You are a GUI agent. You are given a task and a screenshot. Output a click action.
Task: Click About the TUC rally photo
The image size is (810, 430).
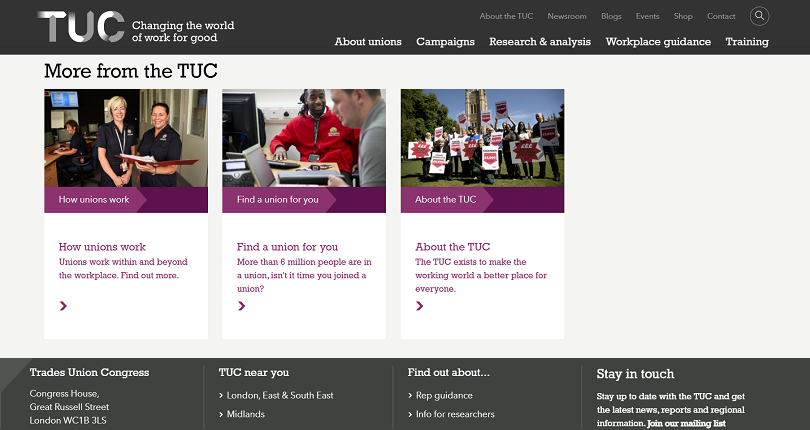[x=482, y=138]
